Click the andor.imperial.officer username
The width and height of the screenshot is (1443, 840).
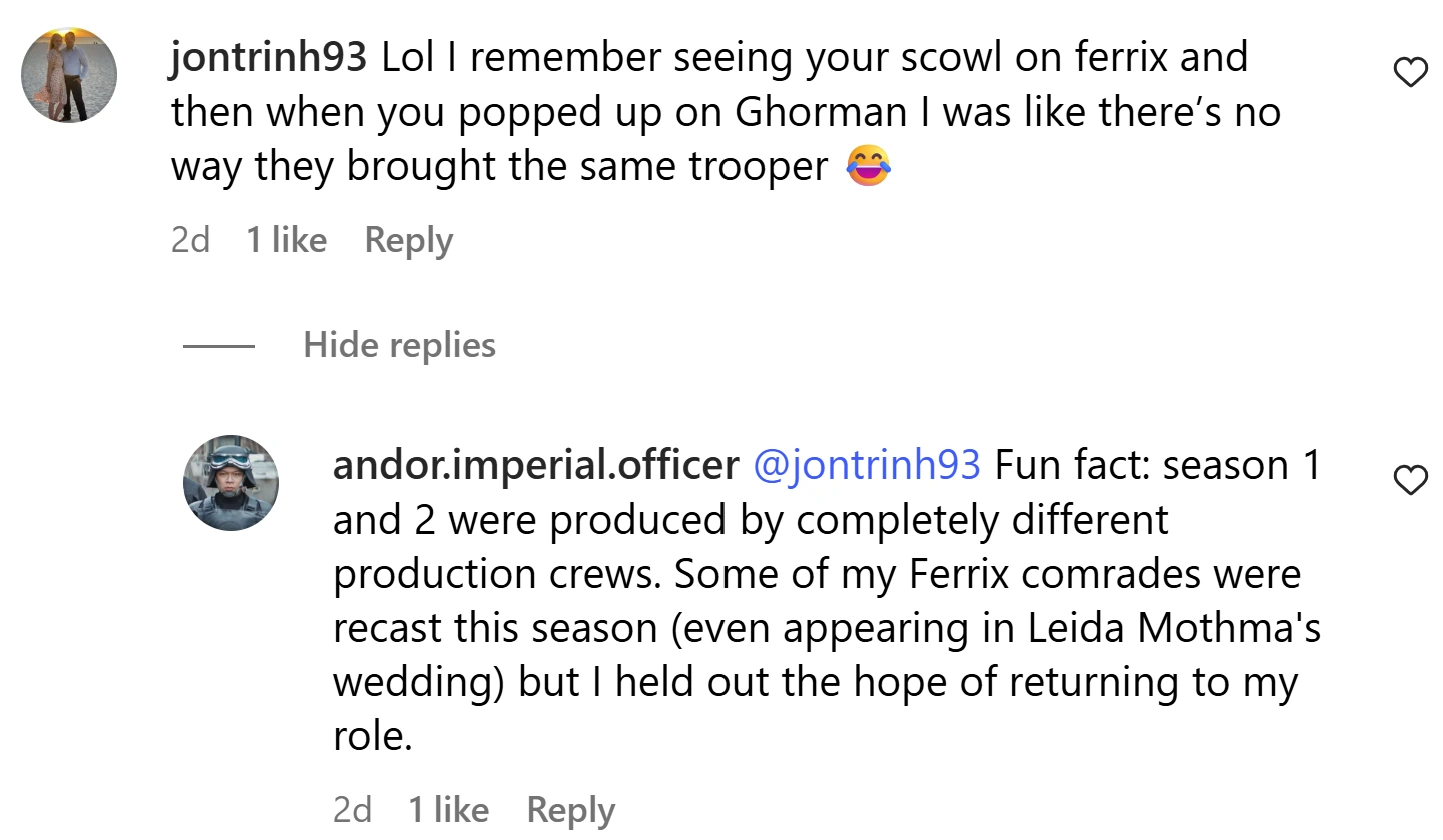[536, 465]
